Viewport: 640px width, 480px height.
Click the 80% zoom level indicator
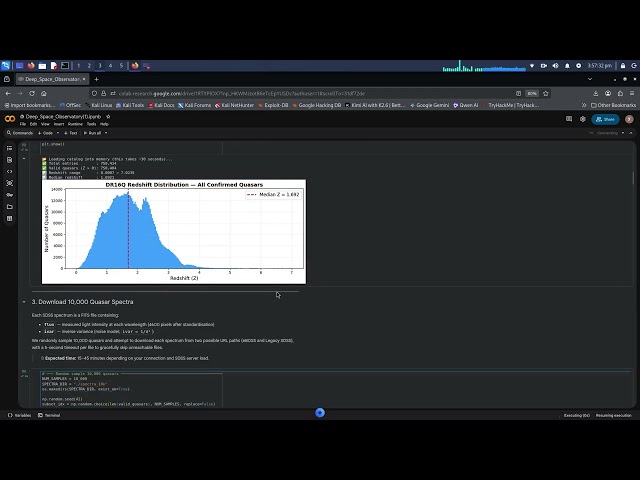[x=532, y=93]
